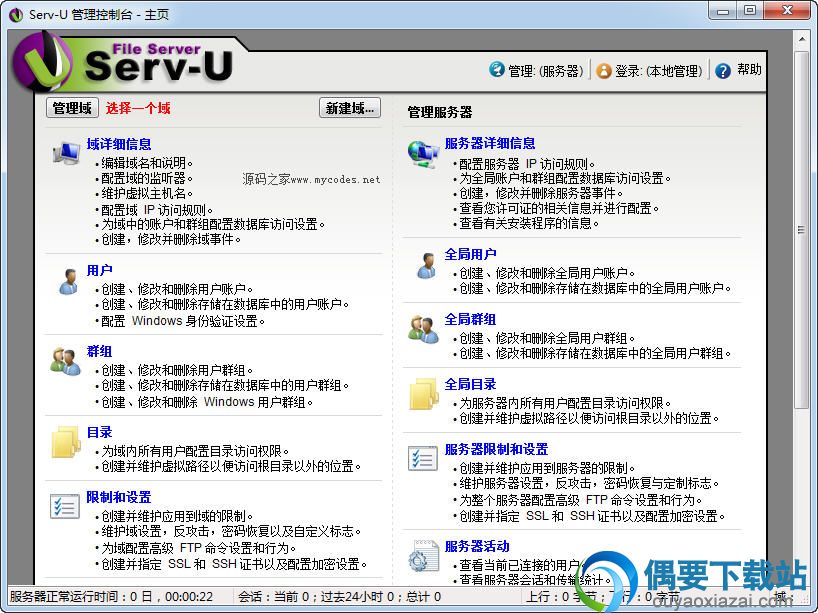Click the text 编辑域名和说明。
This screenshot has width=818, height=613.
(147, 163)
